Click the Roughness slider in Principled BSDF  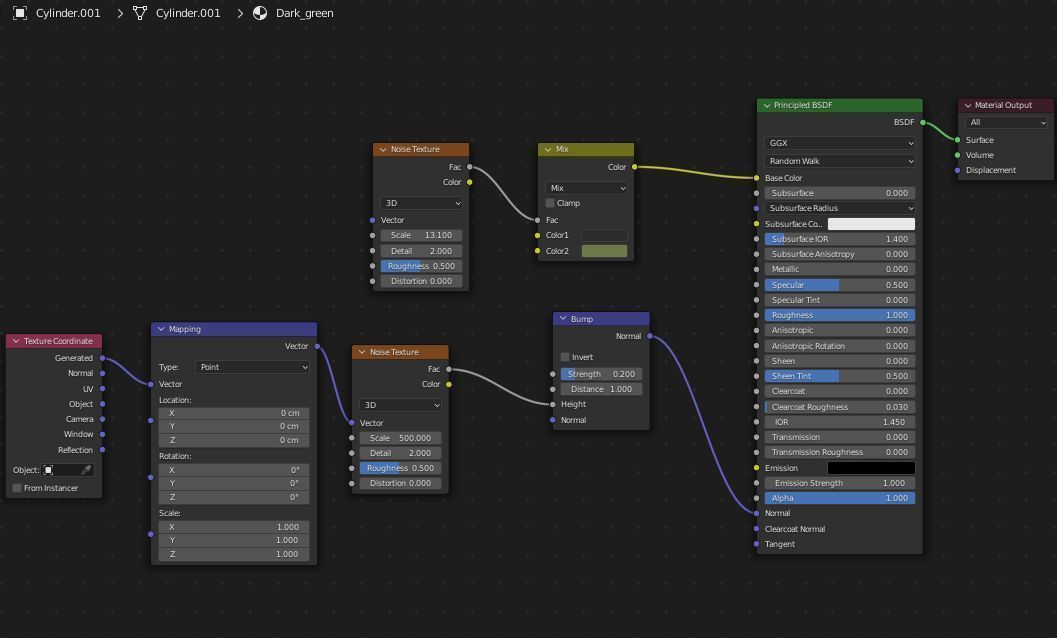[840, 315]
